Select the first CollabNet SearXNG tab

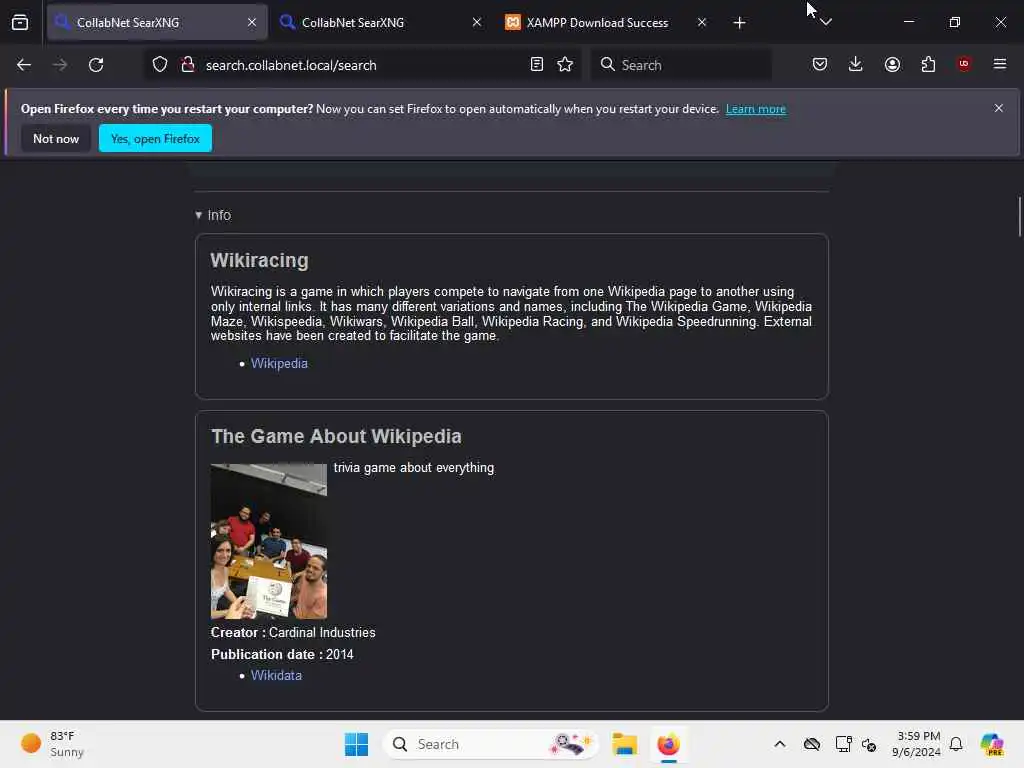tap(157, 22)
